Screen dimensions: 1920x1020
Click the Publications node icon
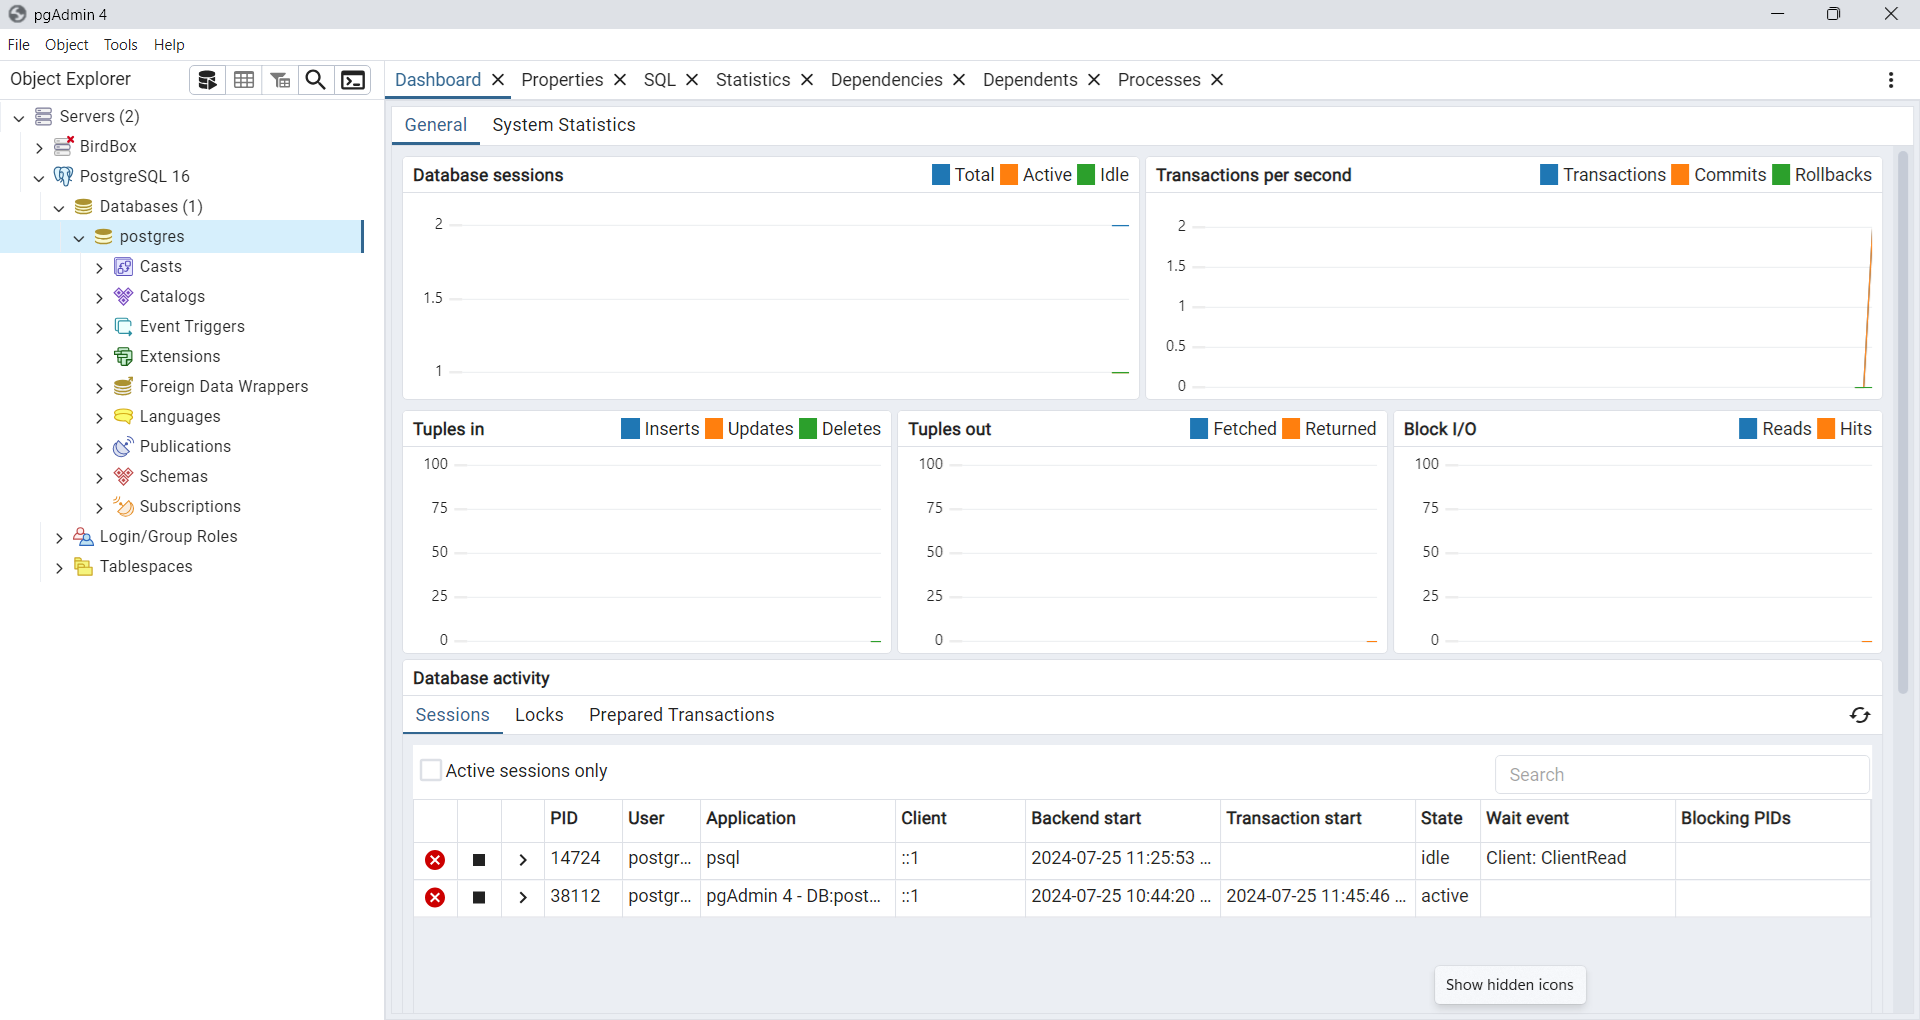click(x=124, y=446)
